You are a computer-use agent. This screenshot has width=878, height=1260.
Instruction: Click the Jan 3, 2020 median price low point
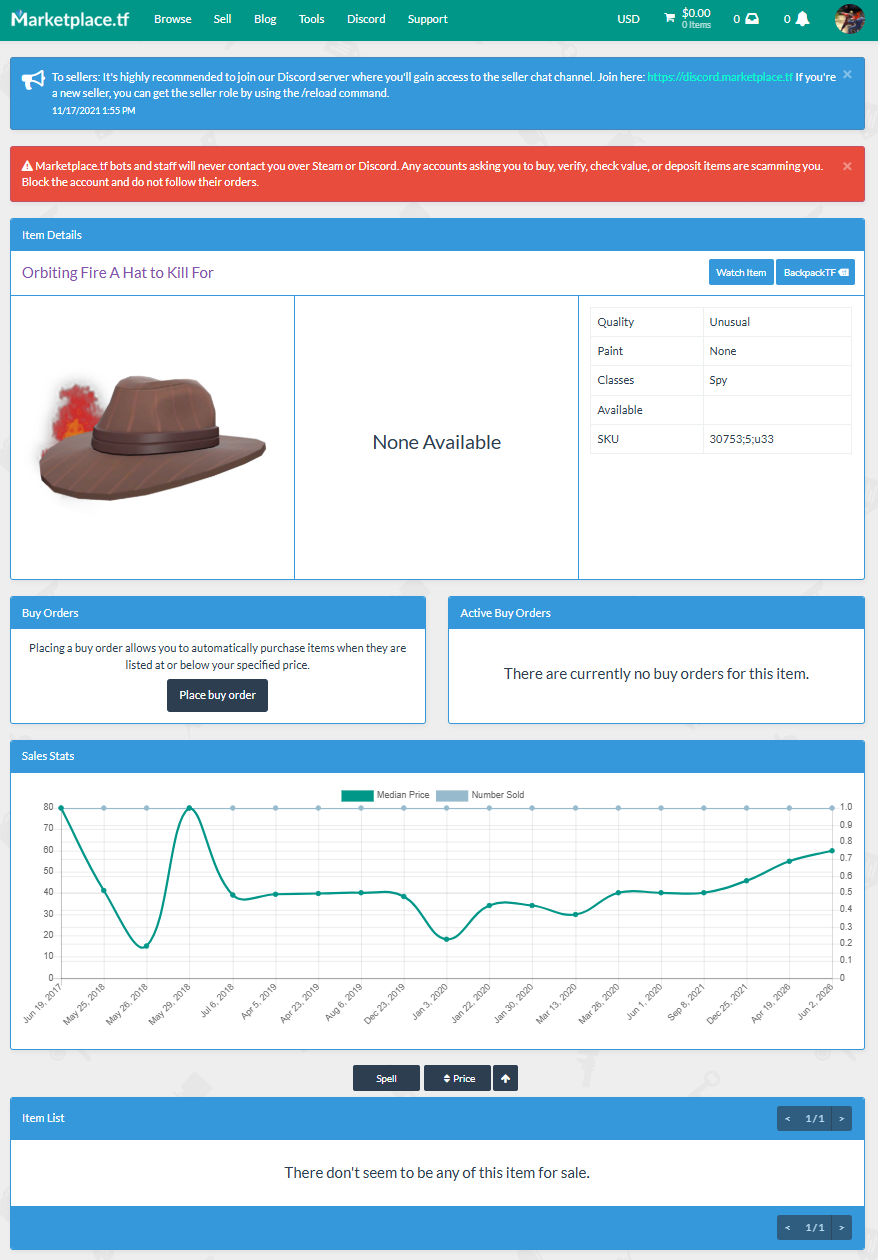[446, 939]
